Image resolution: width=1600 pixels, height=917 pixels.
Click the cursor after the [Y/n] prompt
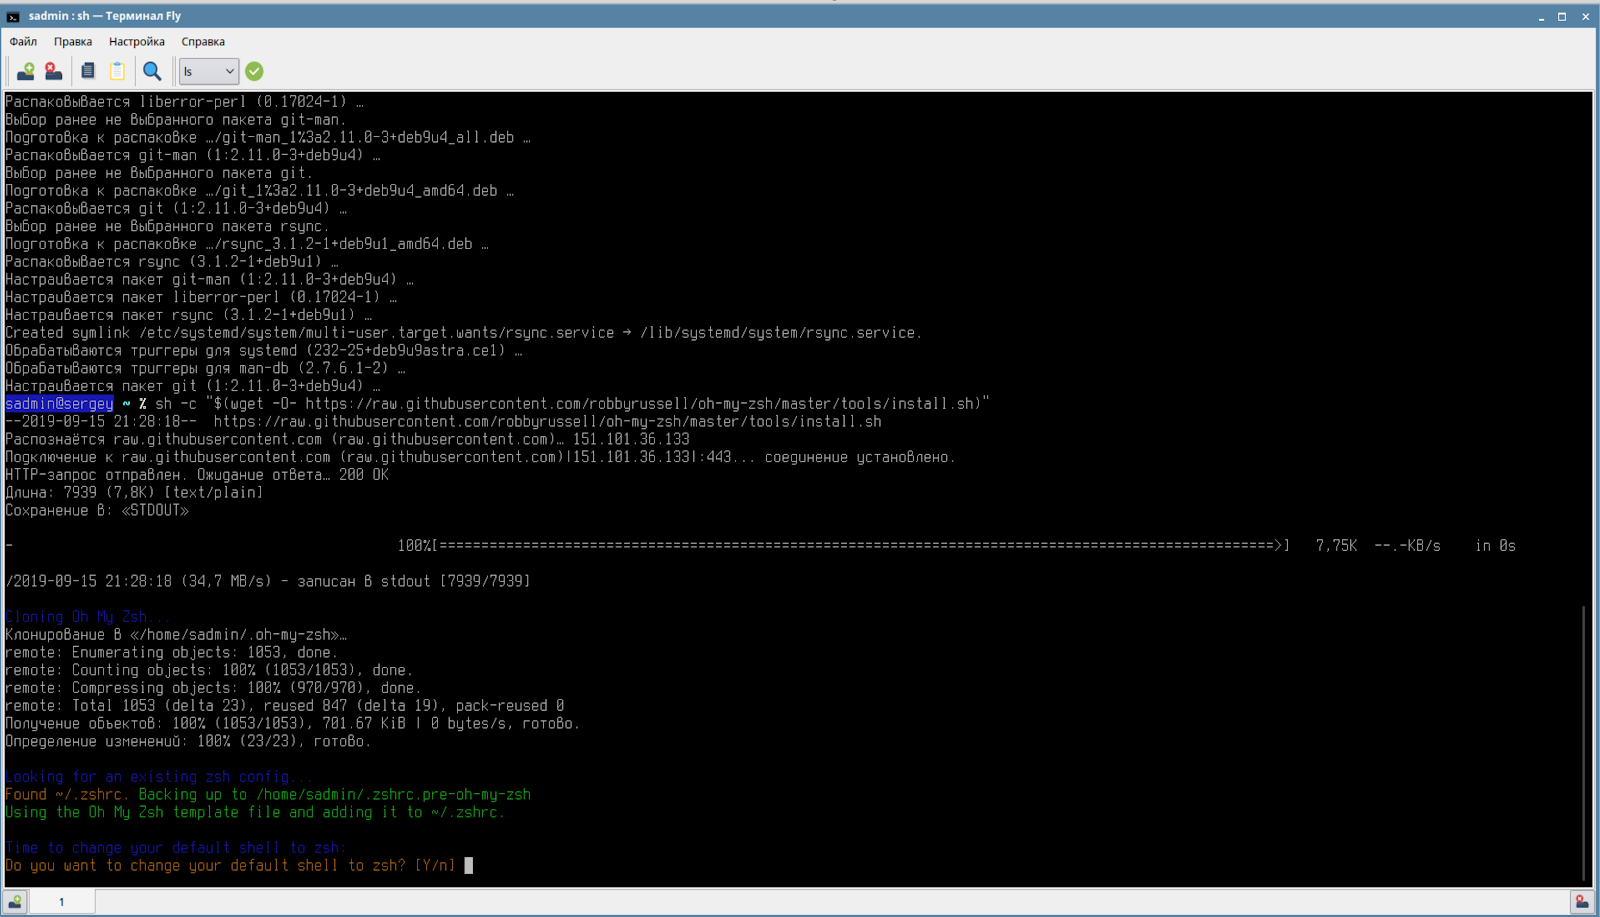coord(469,866)
